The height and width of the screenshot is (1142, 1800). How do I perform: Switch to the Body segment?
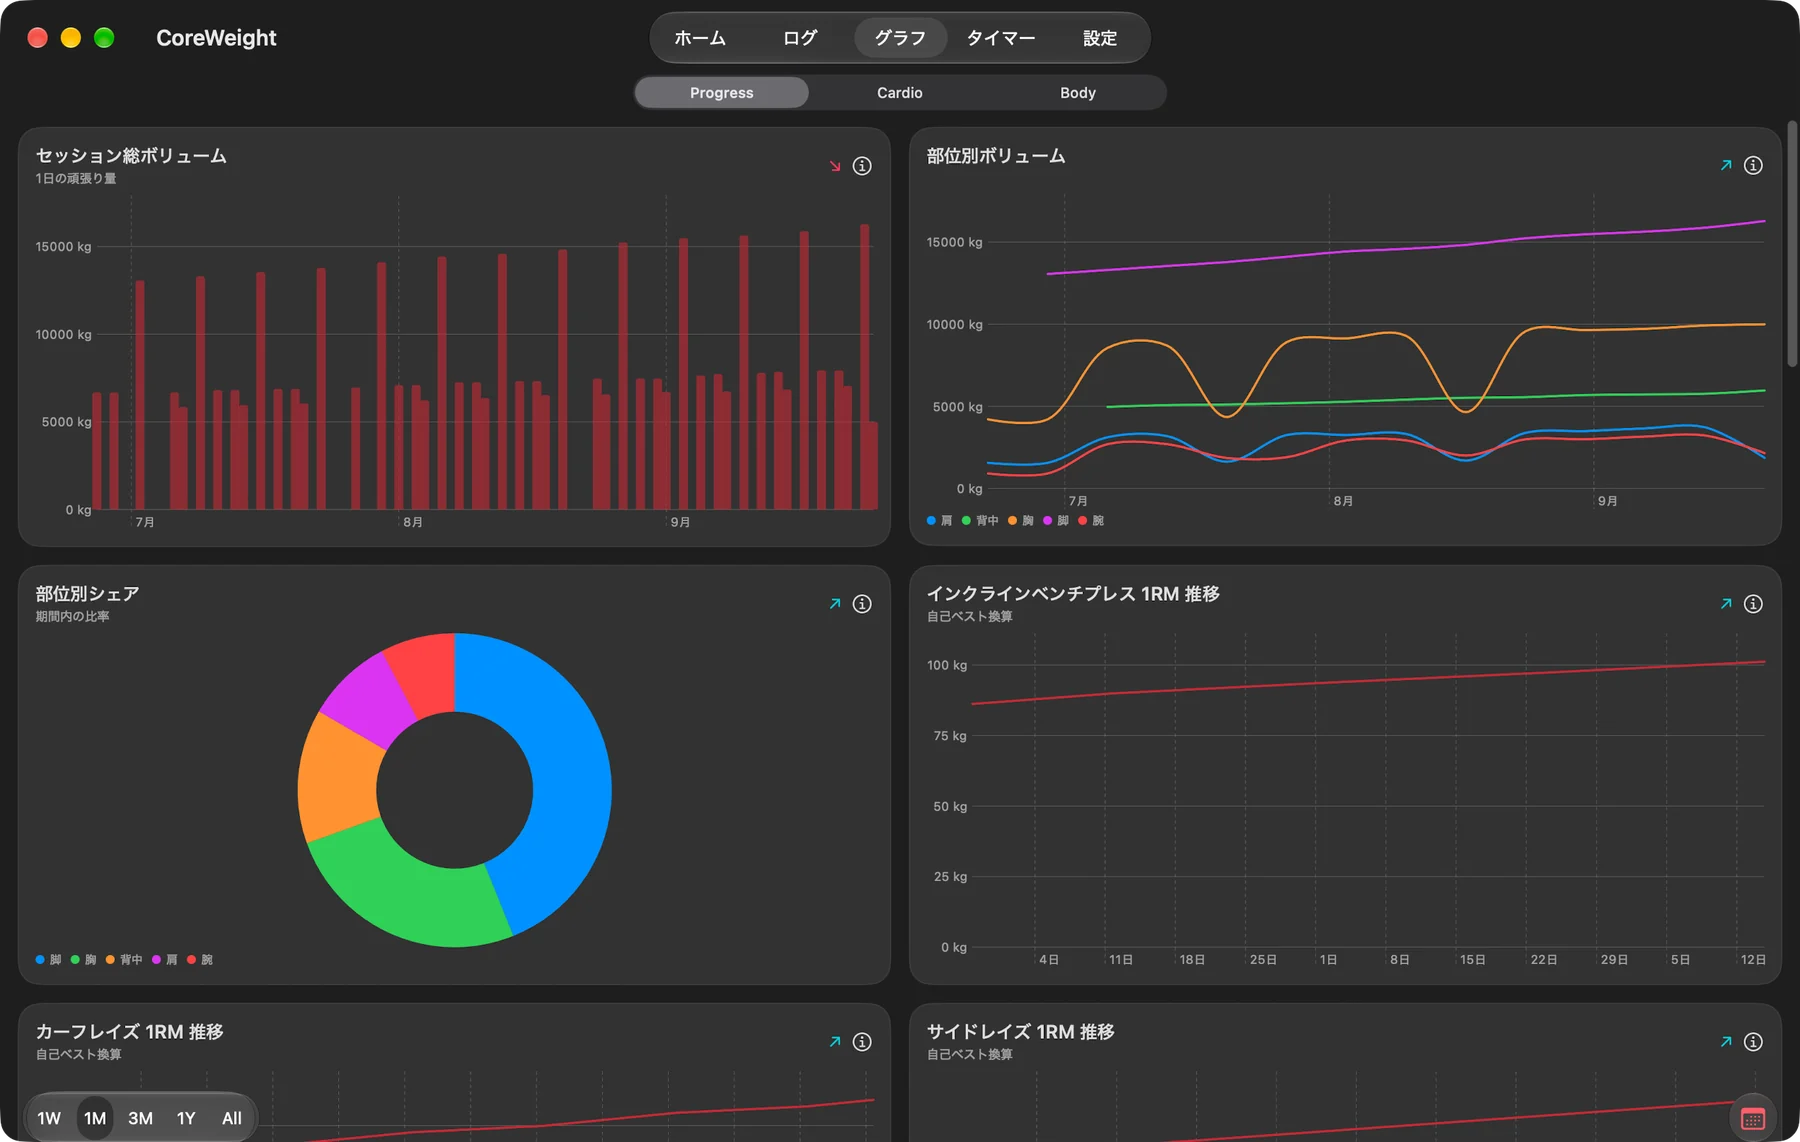1078,93
